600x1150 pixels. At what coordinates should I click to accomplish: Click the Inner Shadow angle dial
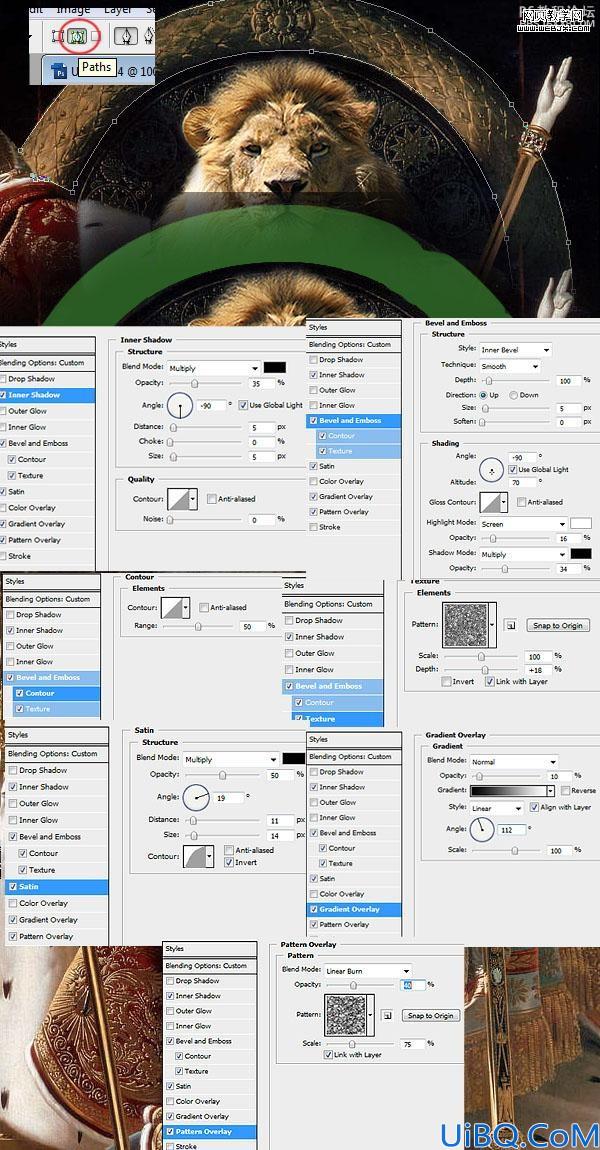pos(180,405)
